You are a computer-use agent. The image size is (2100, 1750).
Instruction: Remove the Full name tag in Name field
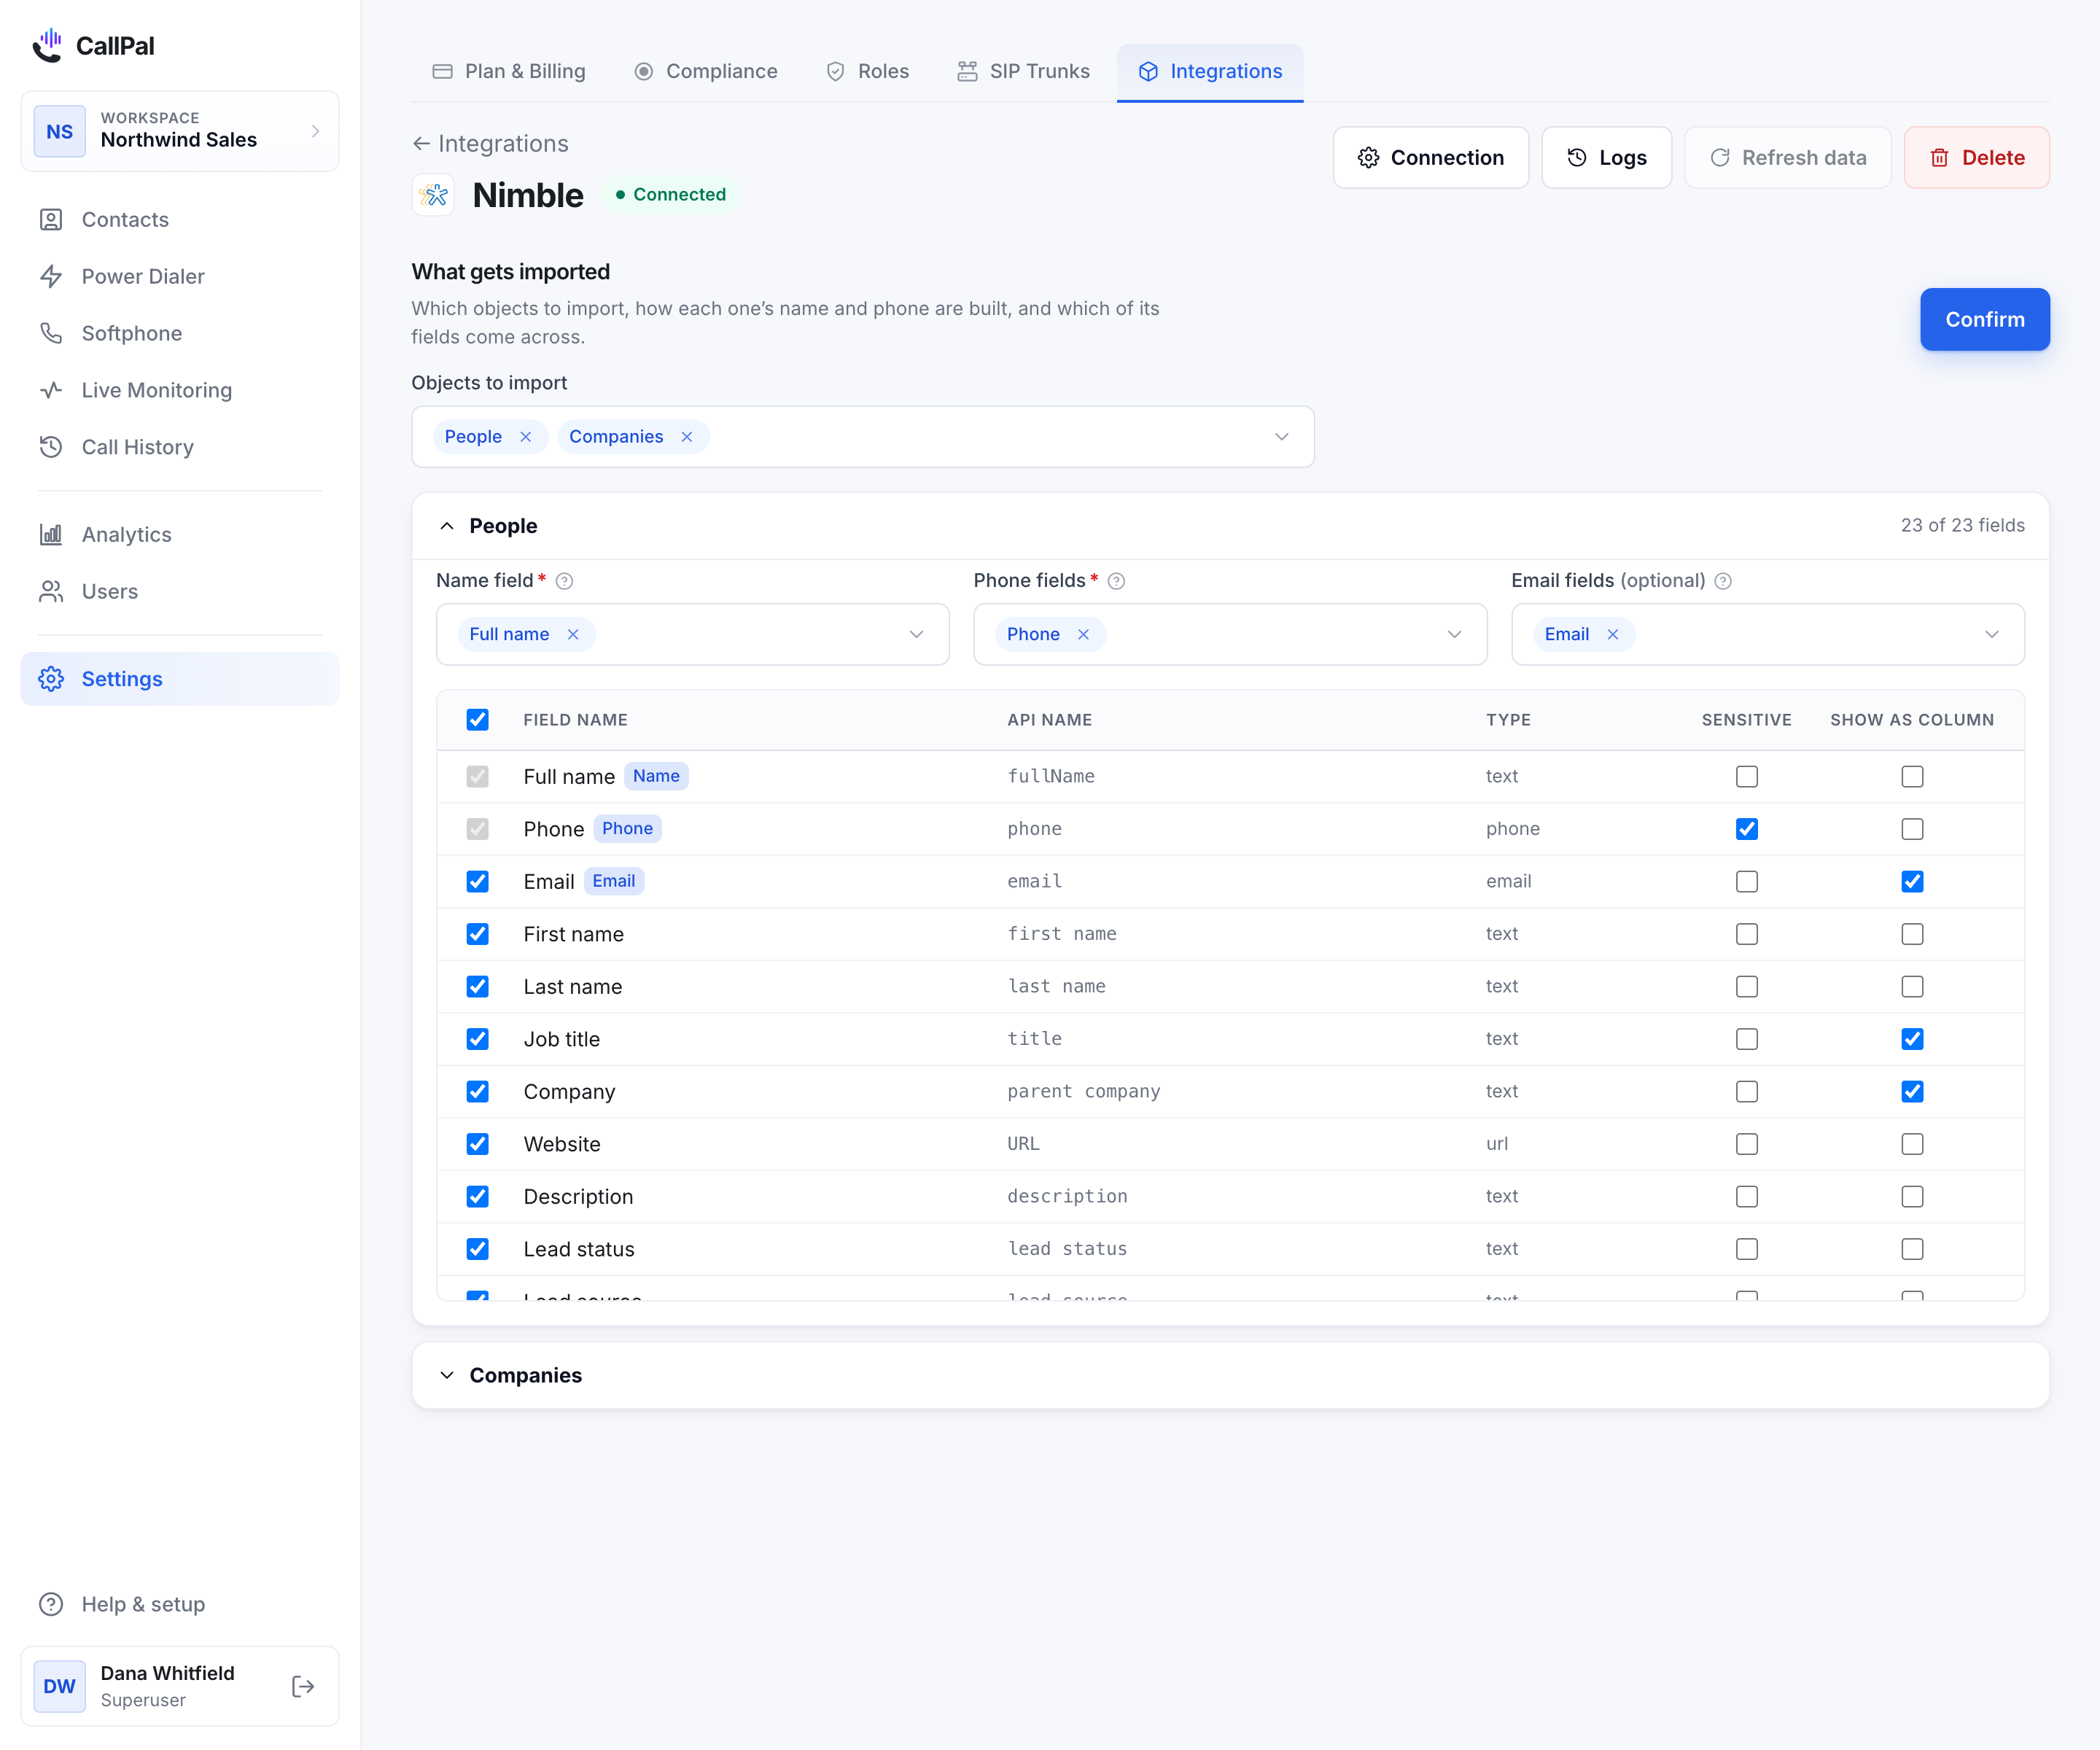pos(573,635)
